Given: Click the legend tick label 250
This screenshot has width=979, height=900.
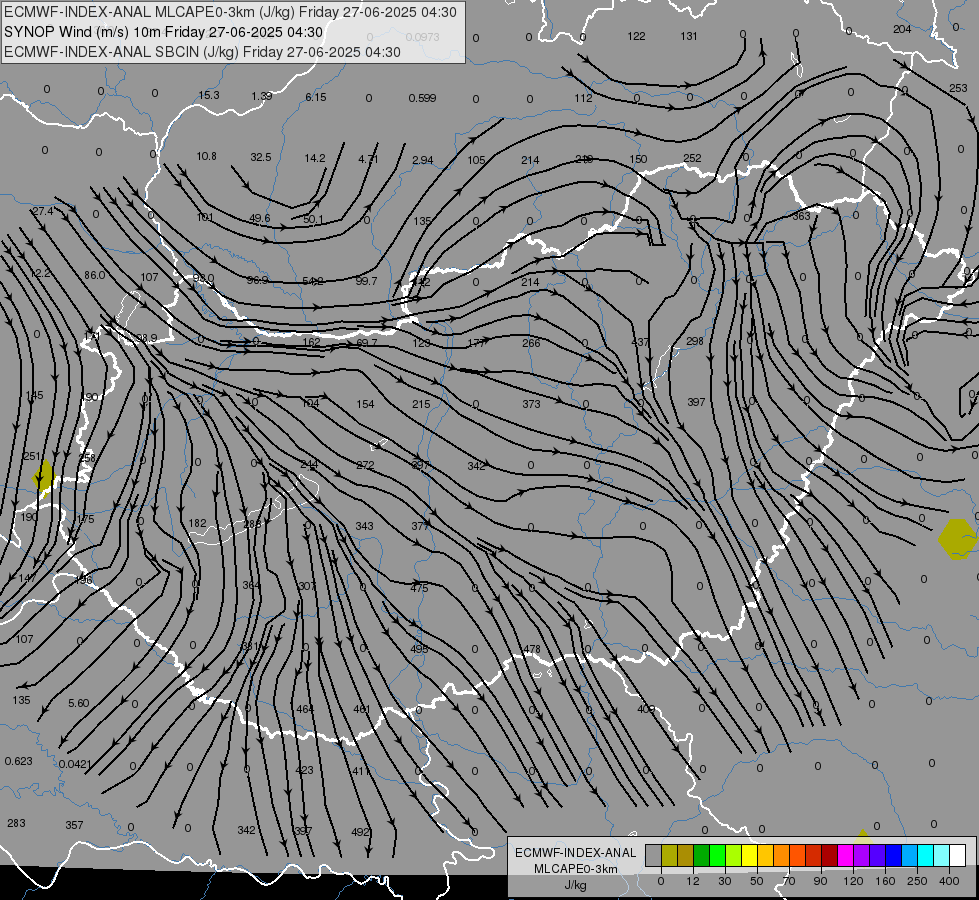Looking at the screenshot, I should click(917, 881).
